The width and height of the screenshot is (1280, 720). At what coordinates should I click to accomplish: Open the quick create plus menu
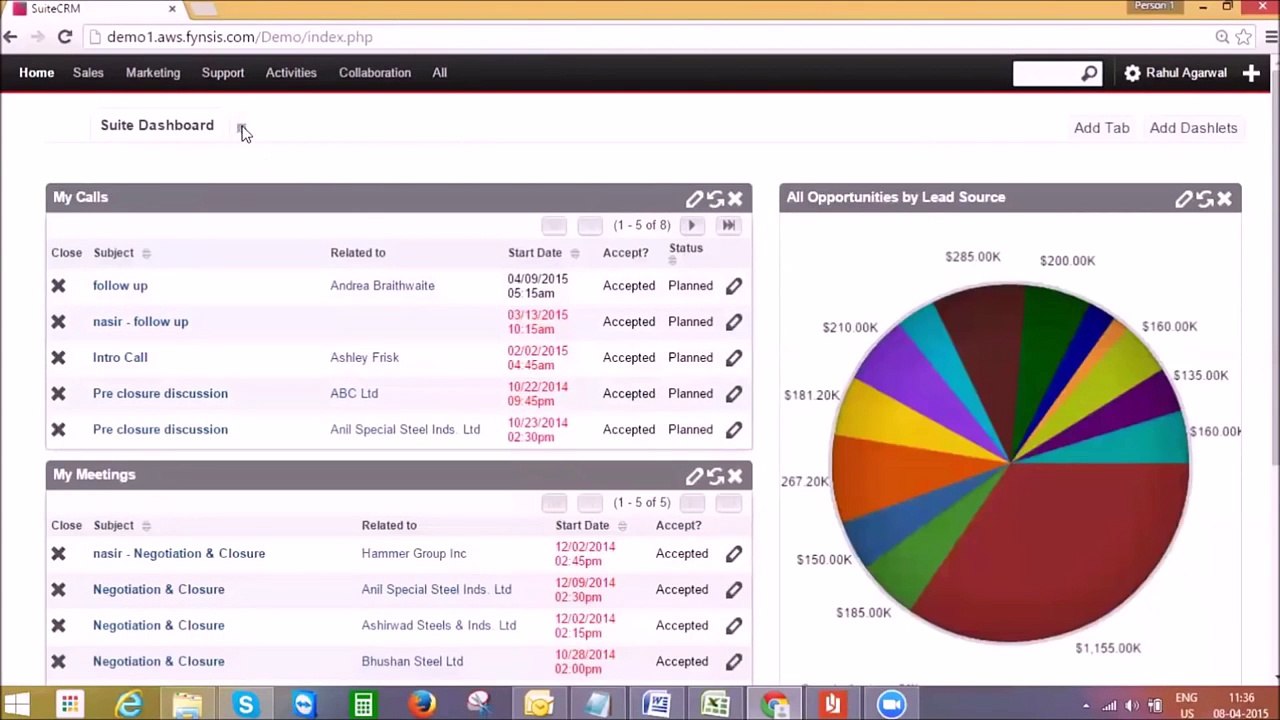(1251, 73)
